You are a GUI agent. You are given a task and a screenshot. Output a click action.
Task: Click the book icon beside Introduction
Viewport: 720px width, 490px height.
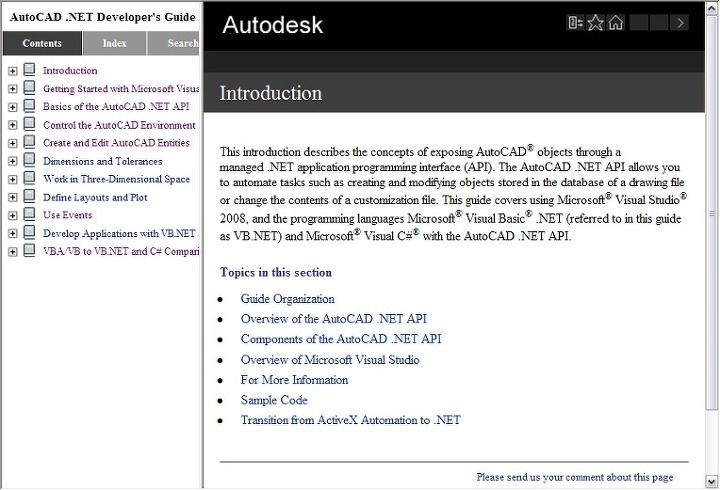(x=29, y=70)
